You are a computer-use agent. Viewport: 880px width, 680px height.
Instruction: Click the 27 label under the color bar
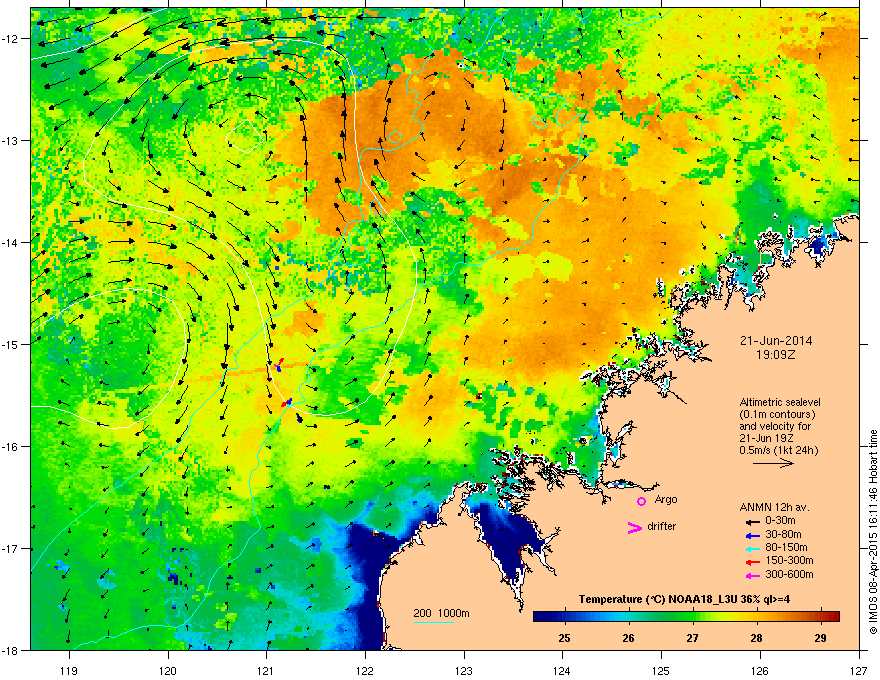[693, 638]
